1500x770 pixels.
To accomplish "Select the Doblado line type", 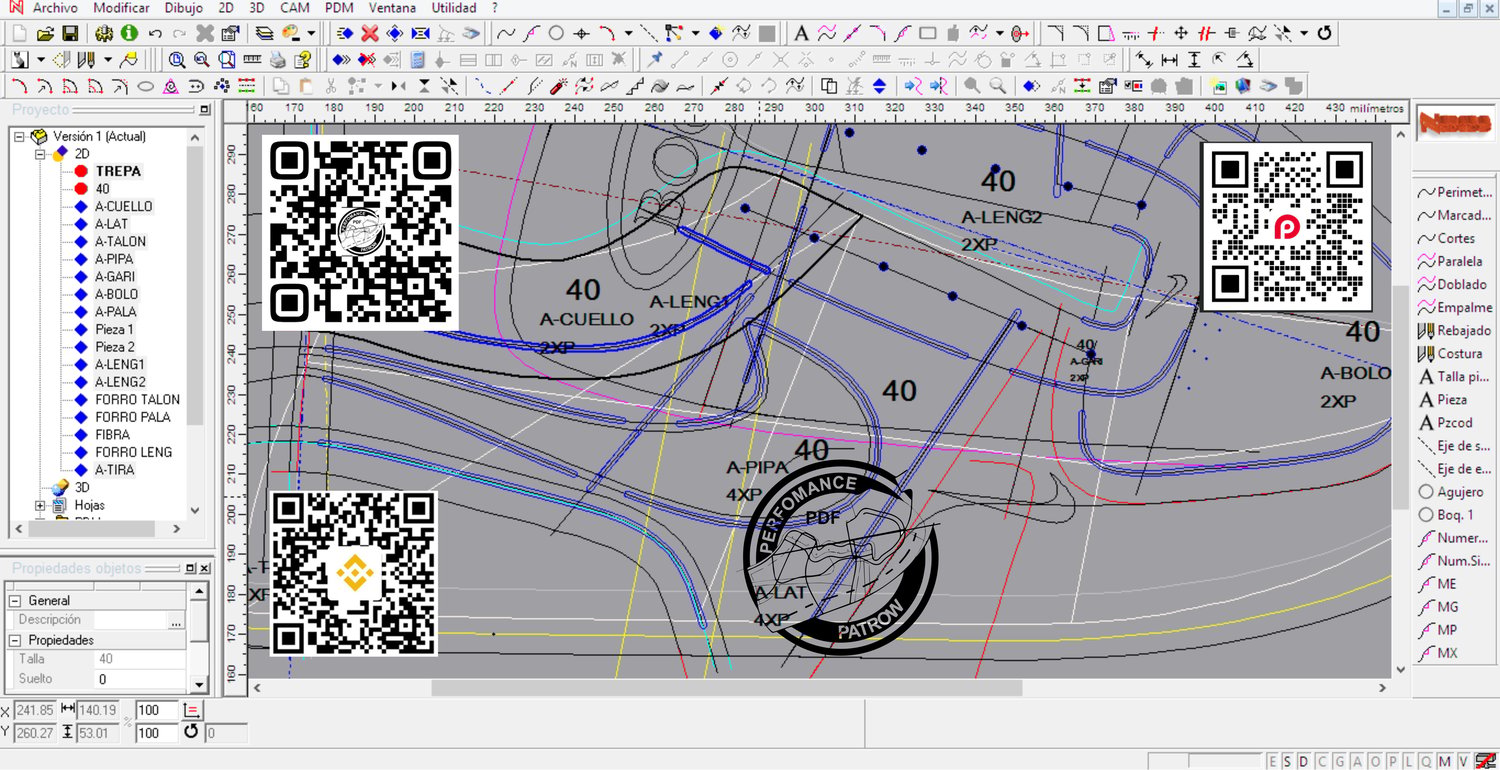I will click(1451, 284).
